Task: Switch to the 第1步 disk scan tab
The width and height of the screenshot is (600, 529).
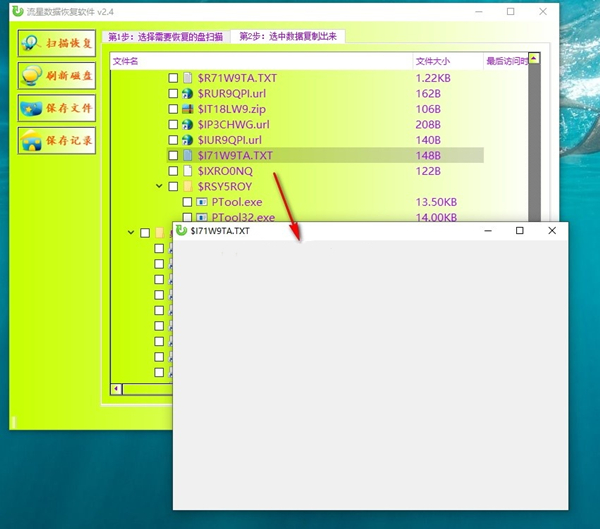Action: click(165, 36)
